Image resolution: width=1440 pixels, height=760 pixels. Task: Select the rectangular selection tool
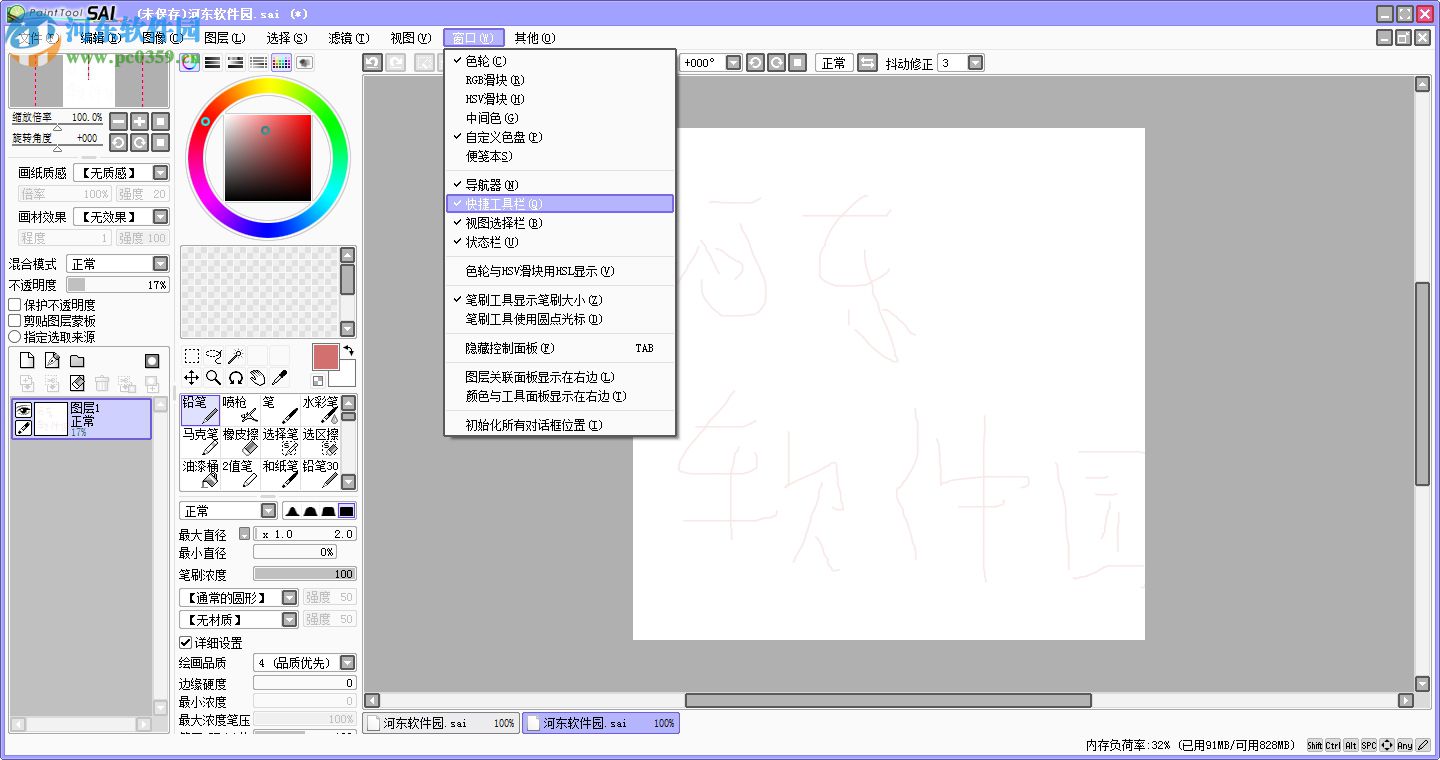pyautogui.click(x=191, y=356)
